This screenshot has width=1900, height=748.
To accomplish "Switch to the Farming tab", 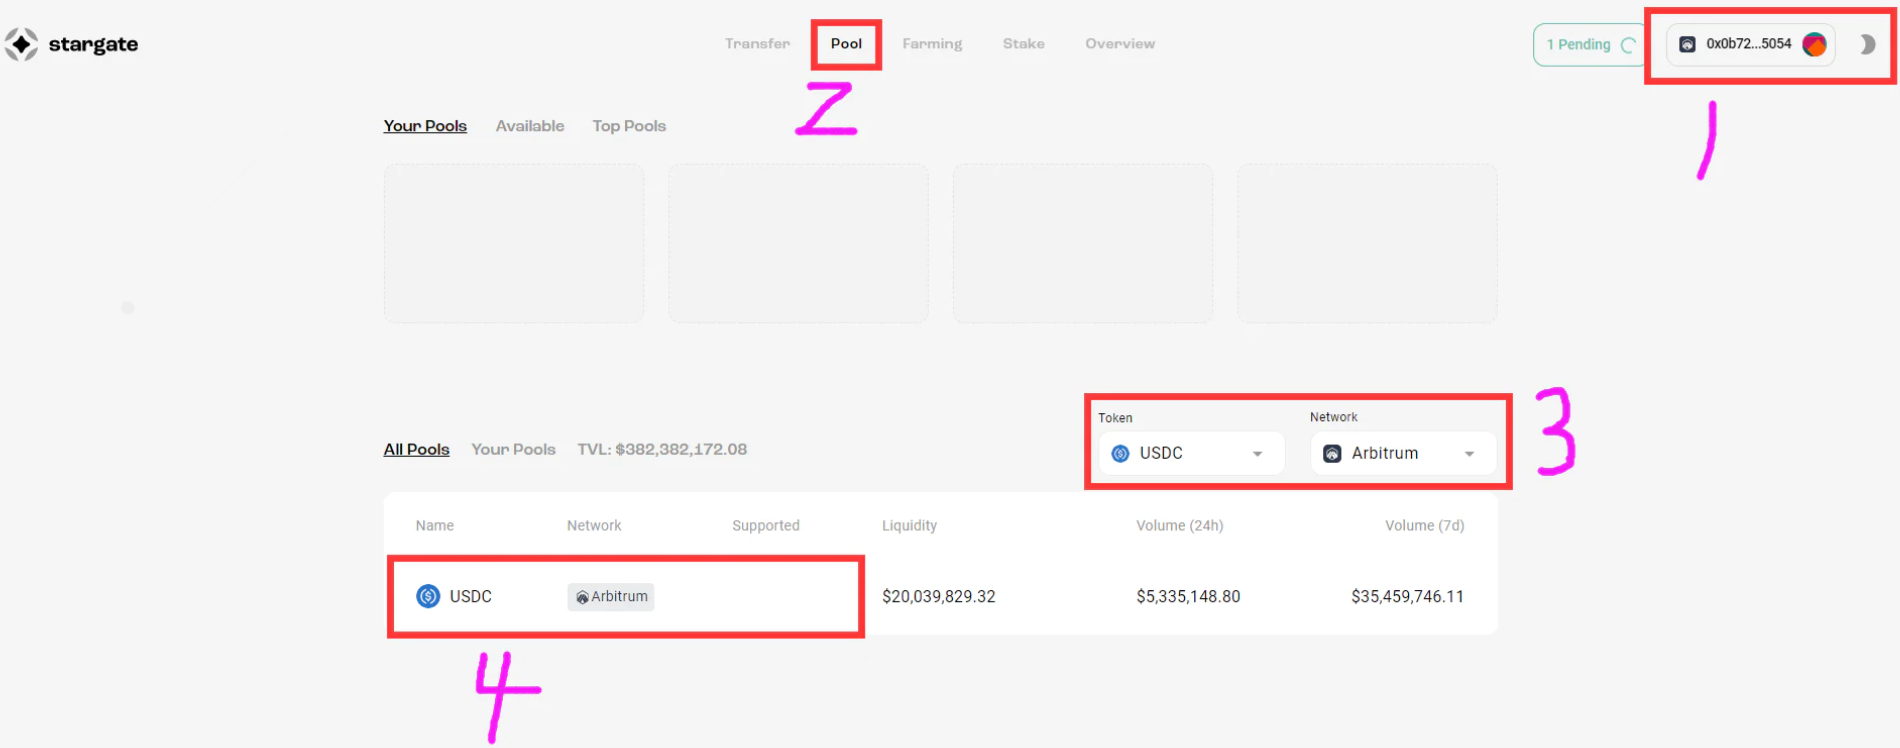I will click(x=932, y=44).
